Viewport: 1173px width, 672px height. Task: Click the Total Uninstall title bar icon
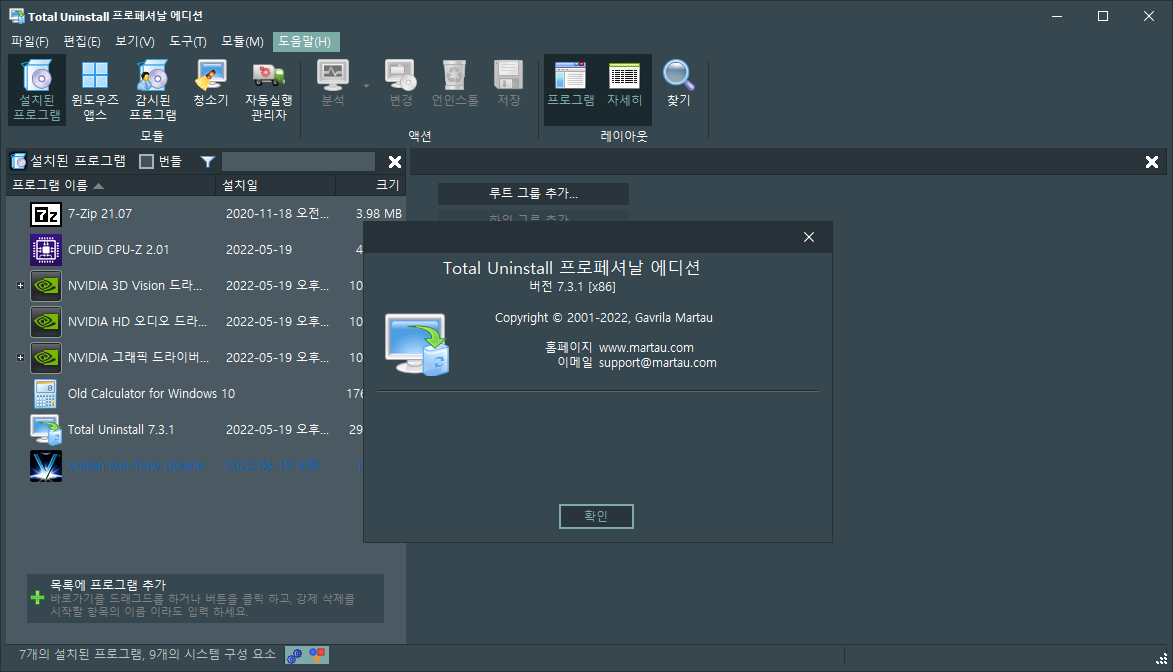click(x=16, y=16)
